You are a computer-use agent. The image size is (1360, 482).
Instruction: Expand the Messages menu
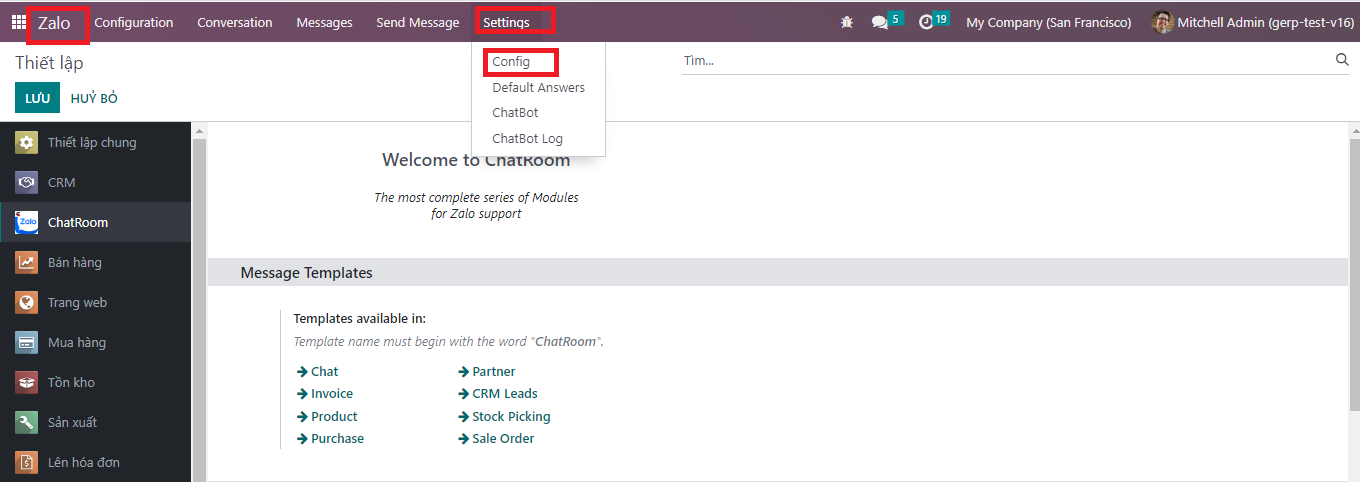(324, 22)
